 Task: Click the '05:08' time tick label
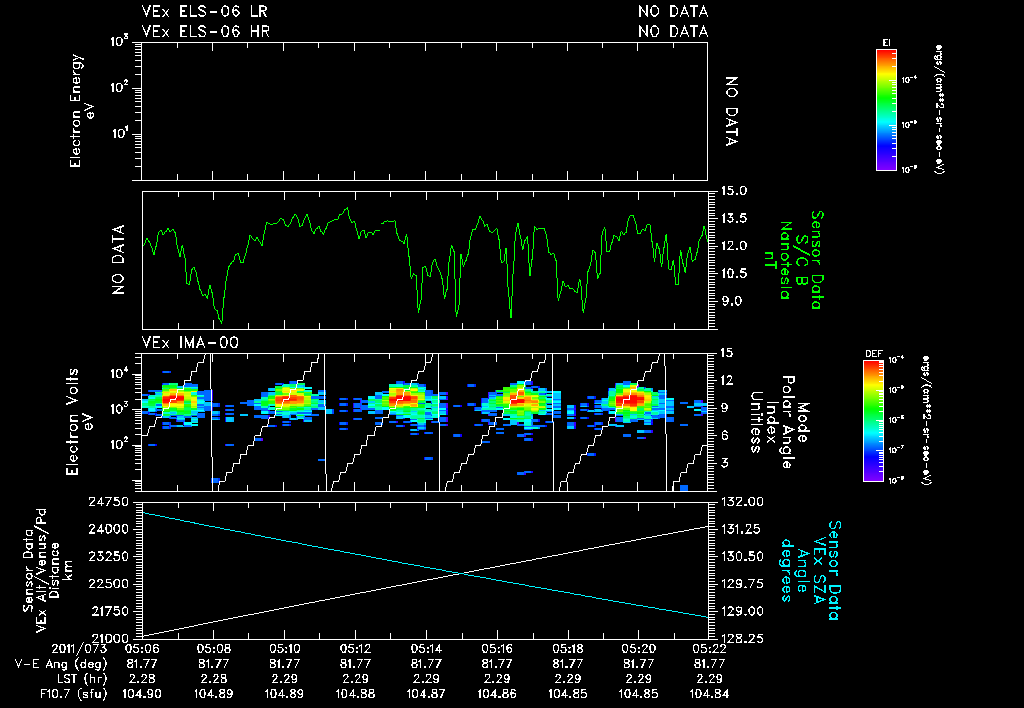[x=213, y=650]
